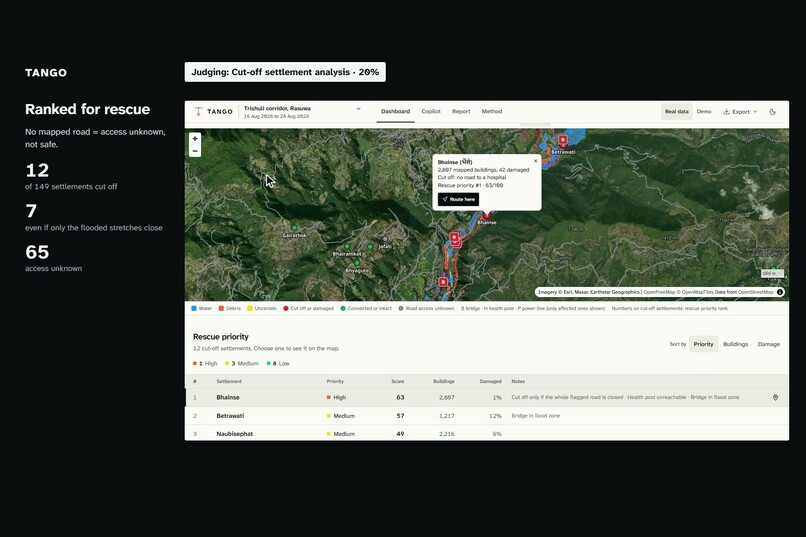Open the Export dropdown menu
Image resolution: width=806 pixels, height=537 pixels.
click(x=740, y=112)
